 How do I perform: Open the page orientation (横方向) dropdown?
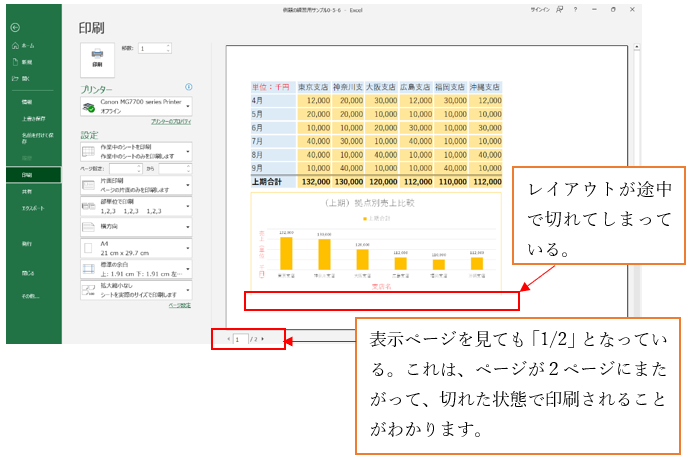pos(137,227)
